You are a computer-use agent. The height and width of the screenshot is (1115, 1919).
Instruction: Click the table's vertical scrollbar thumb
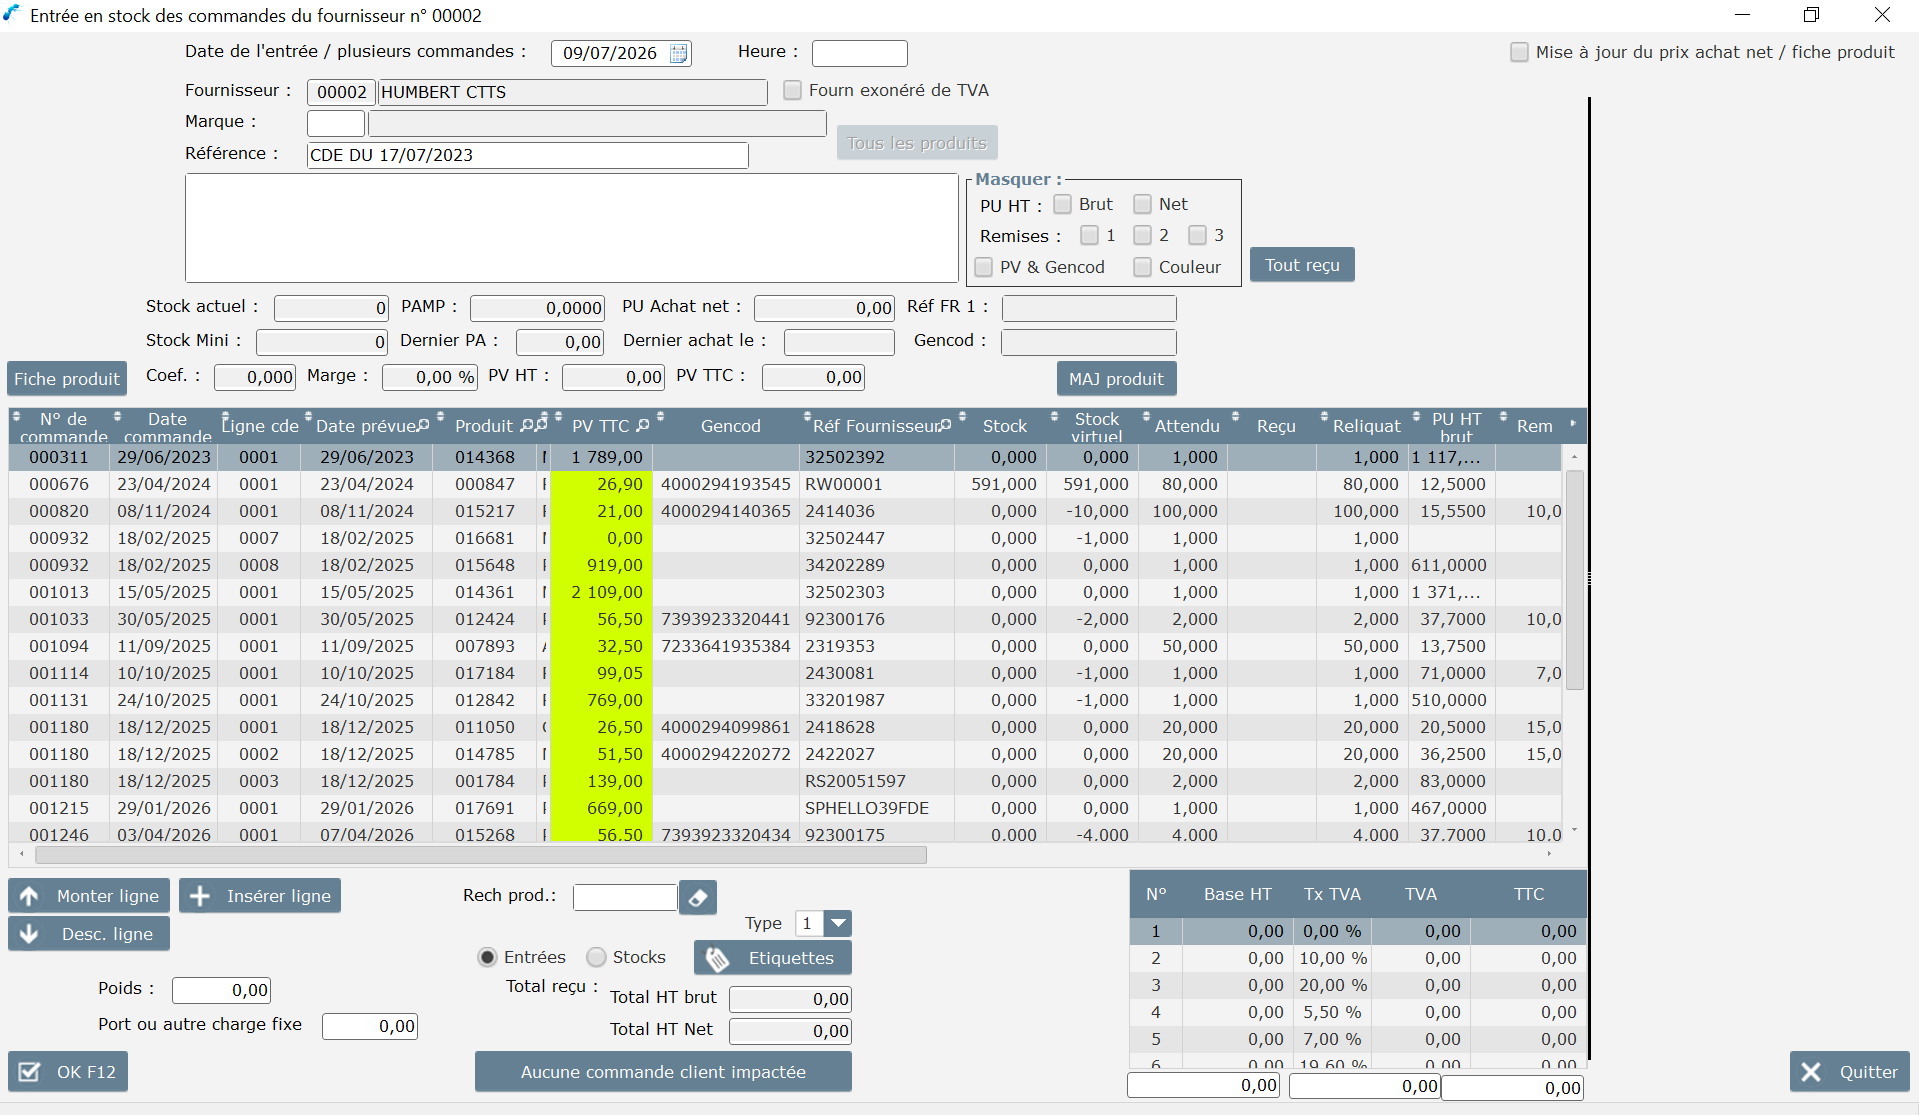click(1574, 580)
